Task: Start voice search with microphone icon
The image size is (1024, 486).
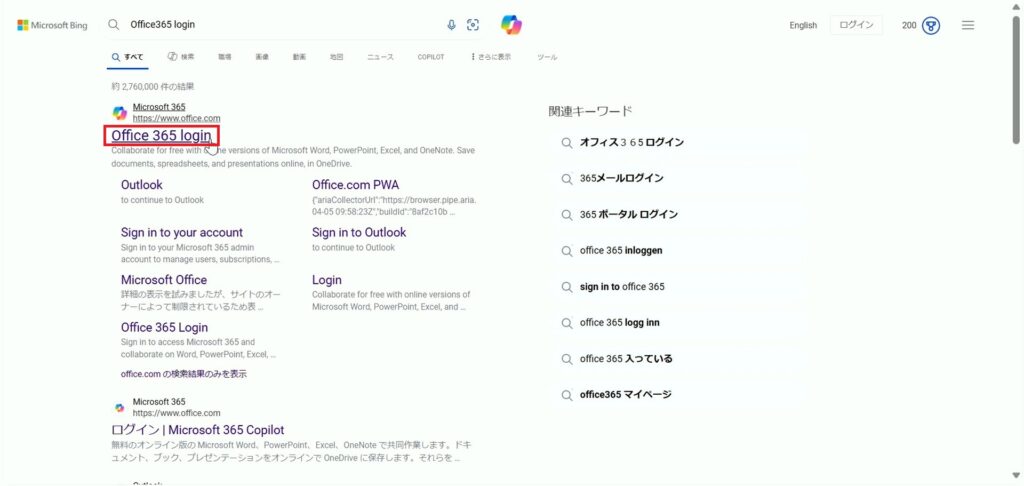Action: (x=451, y=25)
